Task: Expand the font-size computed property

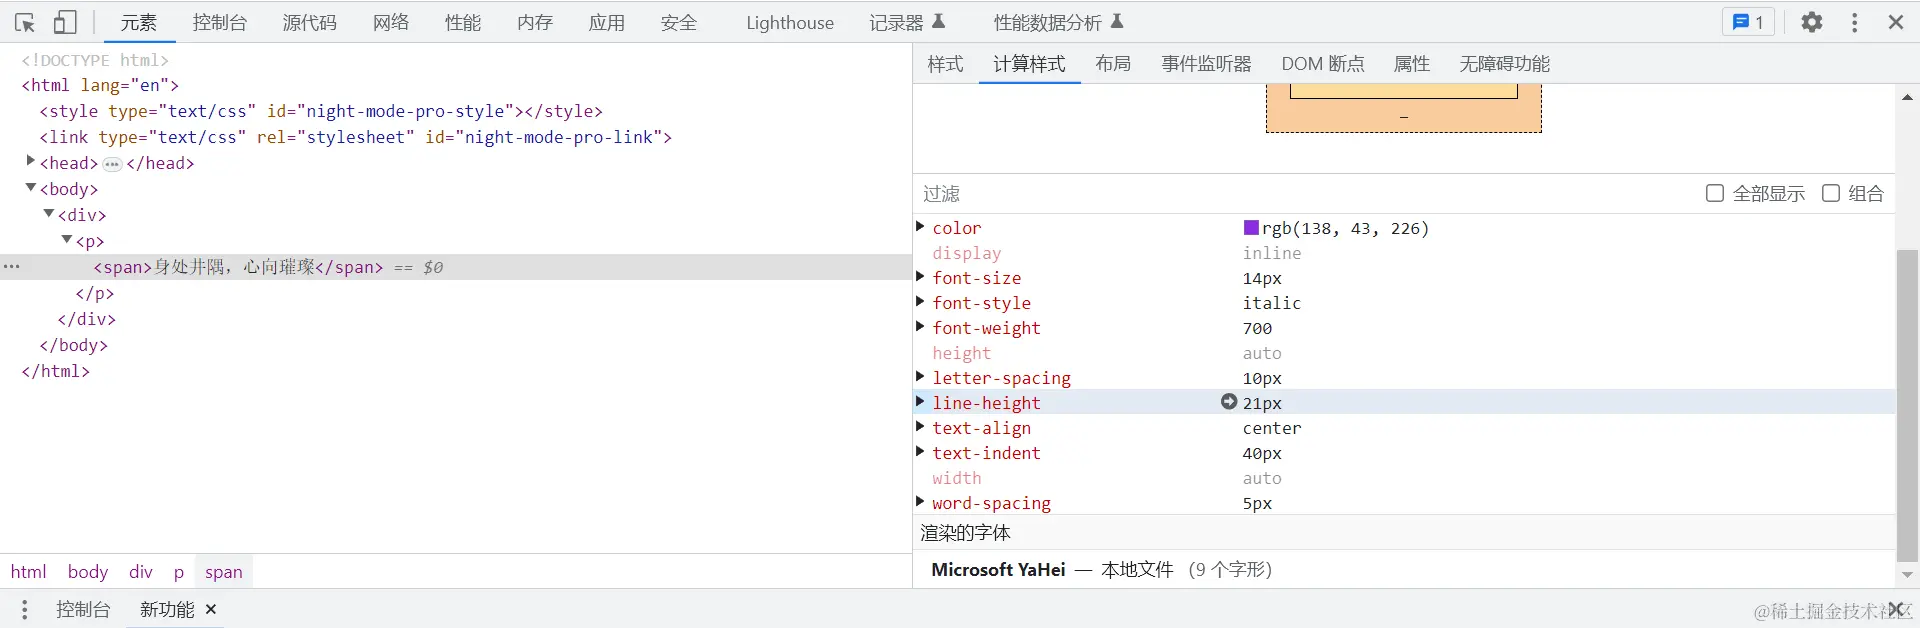Action: pos(920,277)
